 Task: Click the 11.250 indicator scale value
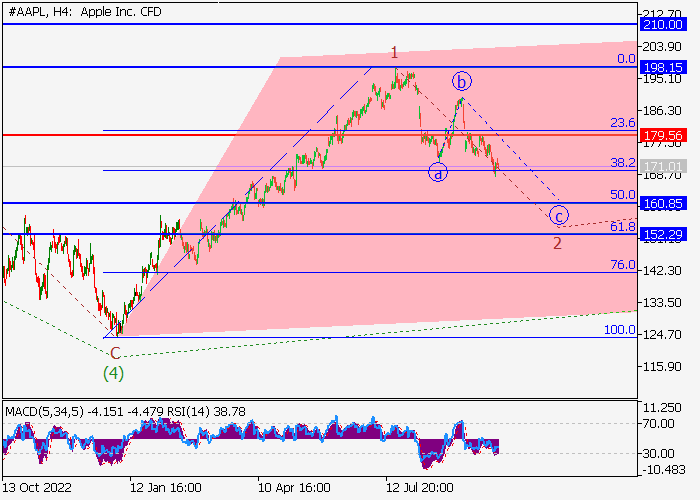click(x=662, y=408)
